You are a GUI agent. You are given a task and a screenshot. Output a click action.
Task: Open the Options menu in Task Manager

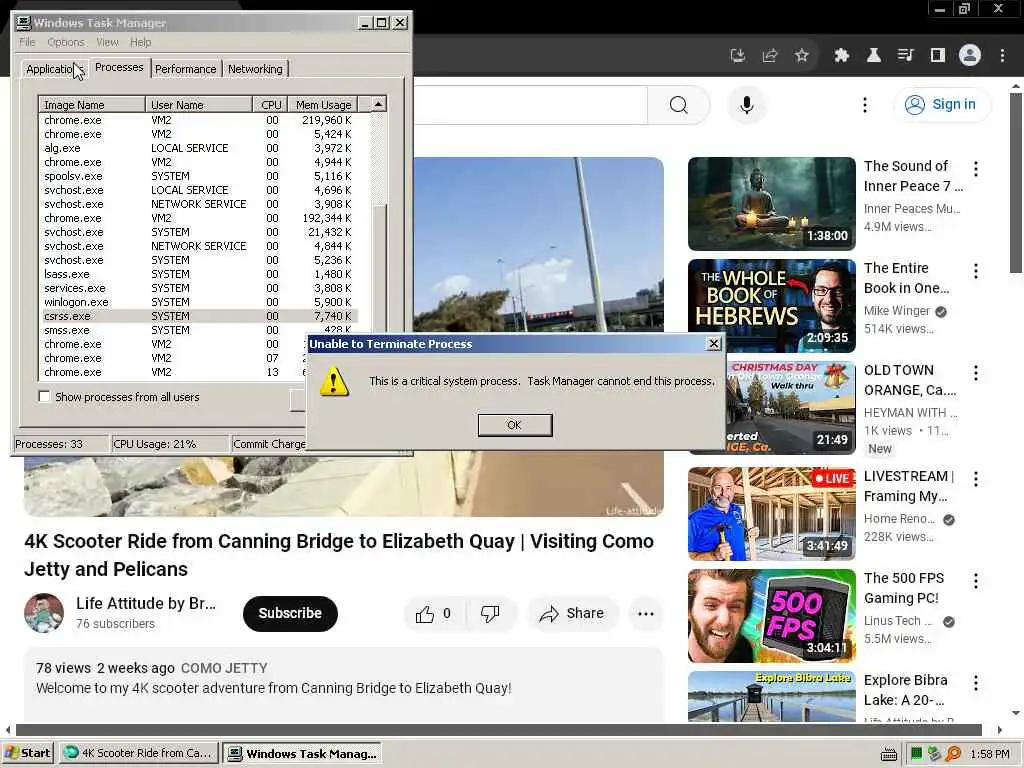tap(66, 42)
